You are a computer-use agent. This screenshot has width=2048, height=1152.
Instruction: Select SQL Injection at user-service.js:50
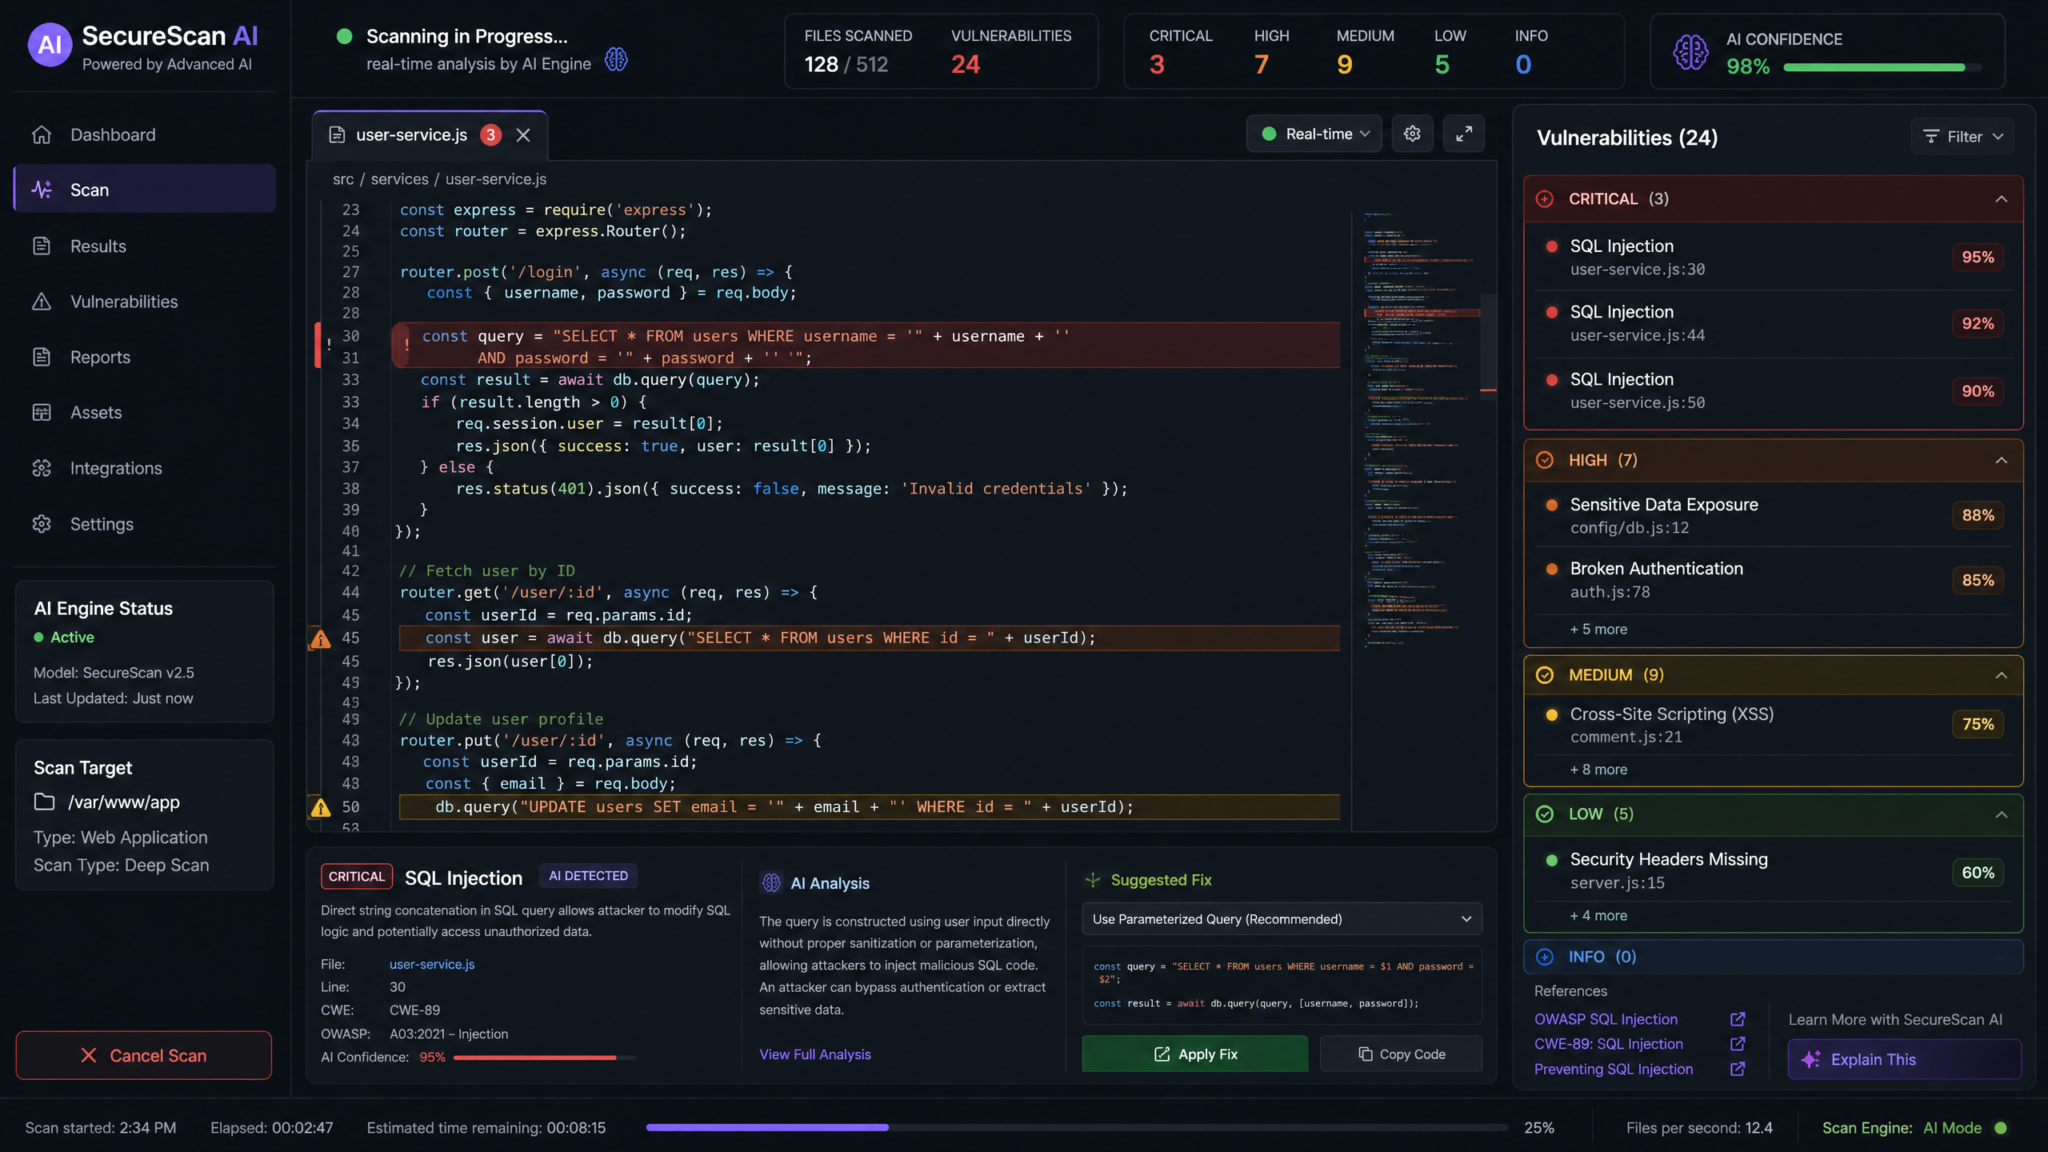(x=1773, y=391)
